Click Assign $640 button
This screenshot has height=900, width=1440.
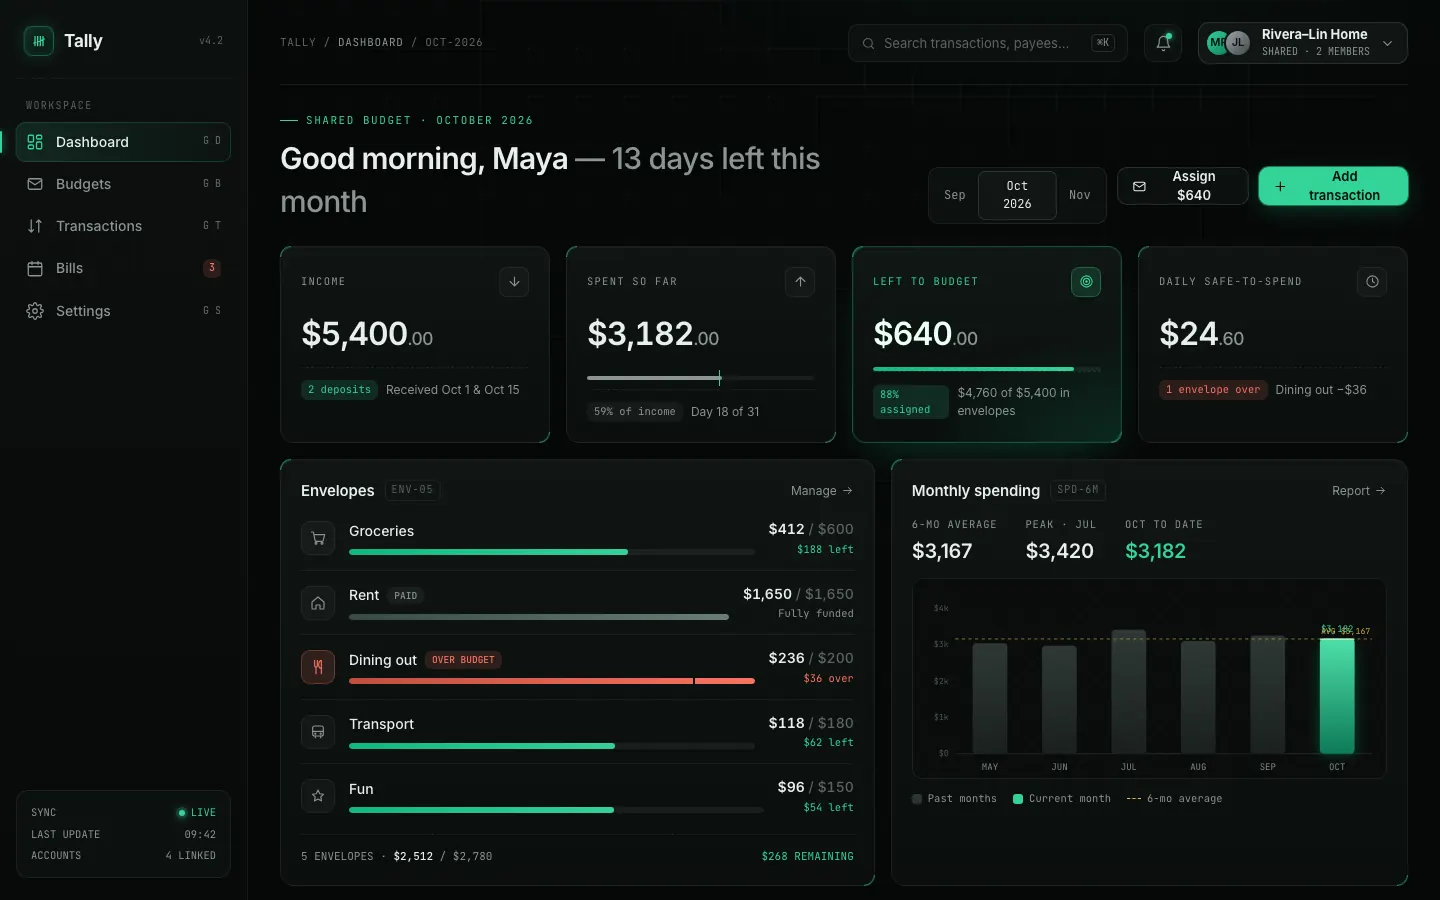1183,186
